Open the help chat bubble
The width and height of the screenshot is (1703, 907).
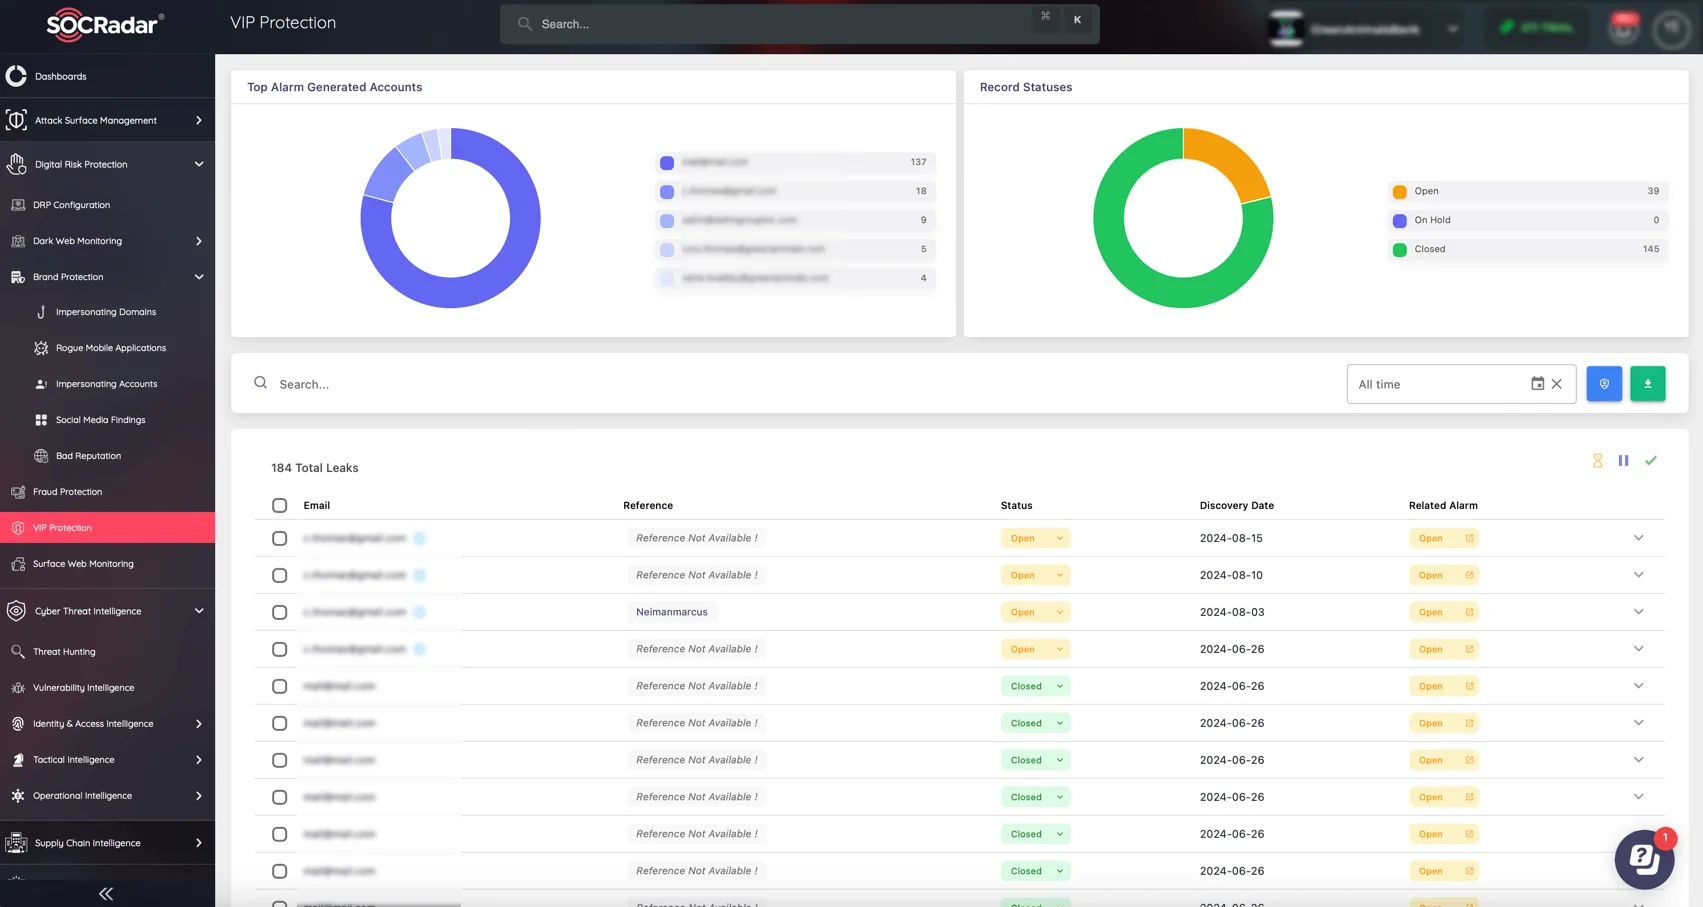pyautogui.click(x=1644, y=859)
